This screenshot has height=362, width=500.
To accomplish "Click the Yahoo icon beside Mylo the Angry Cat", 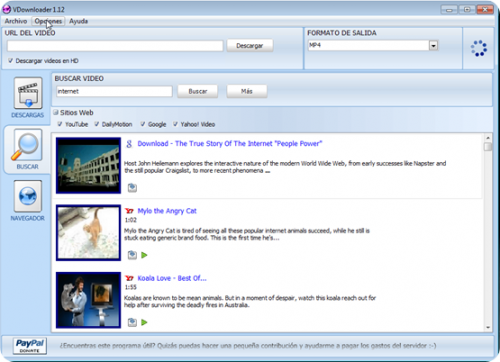I will (129, 211).
